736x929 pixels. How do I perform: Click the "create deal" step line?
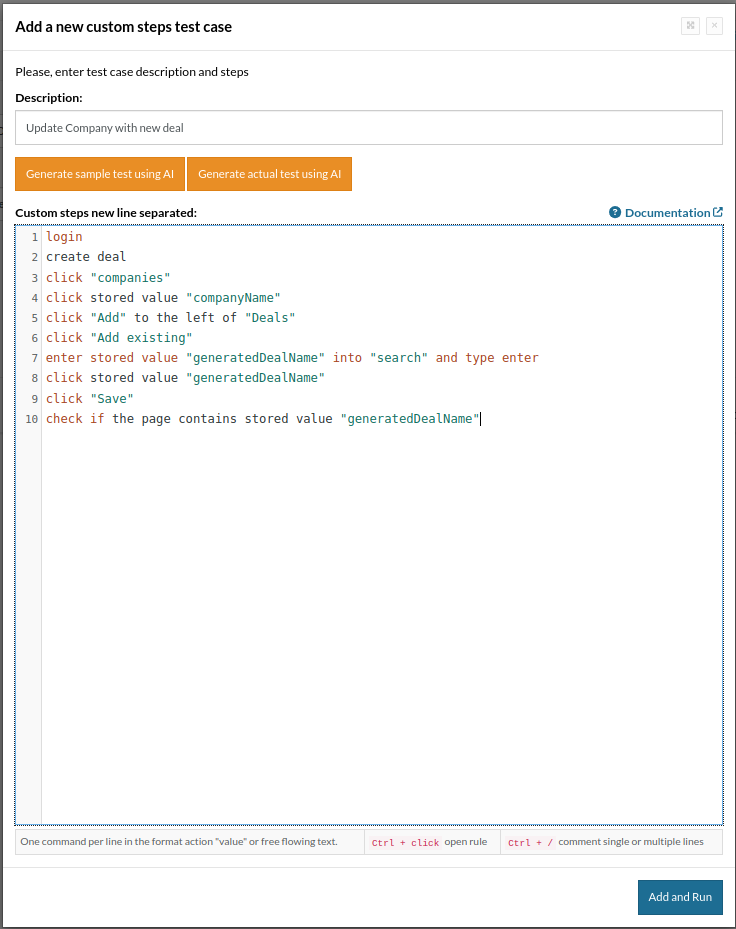(86, 258)
